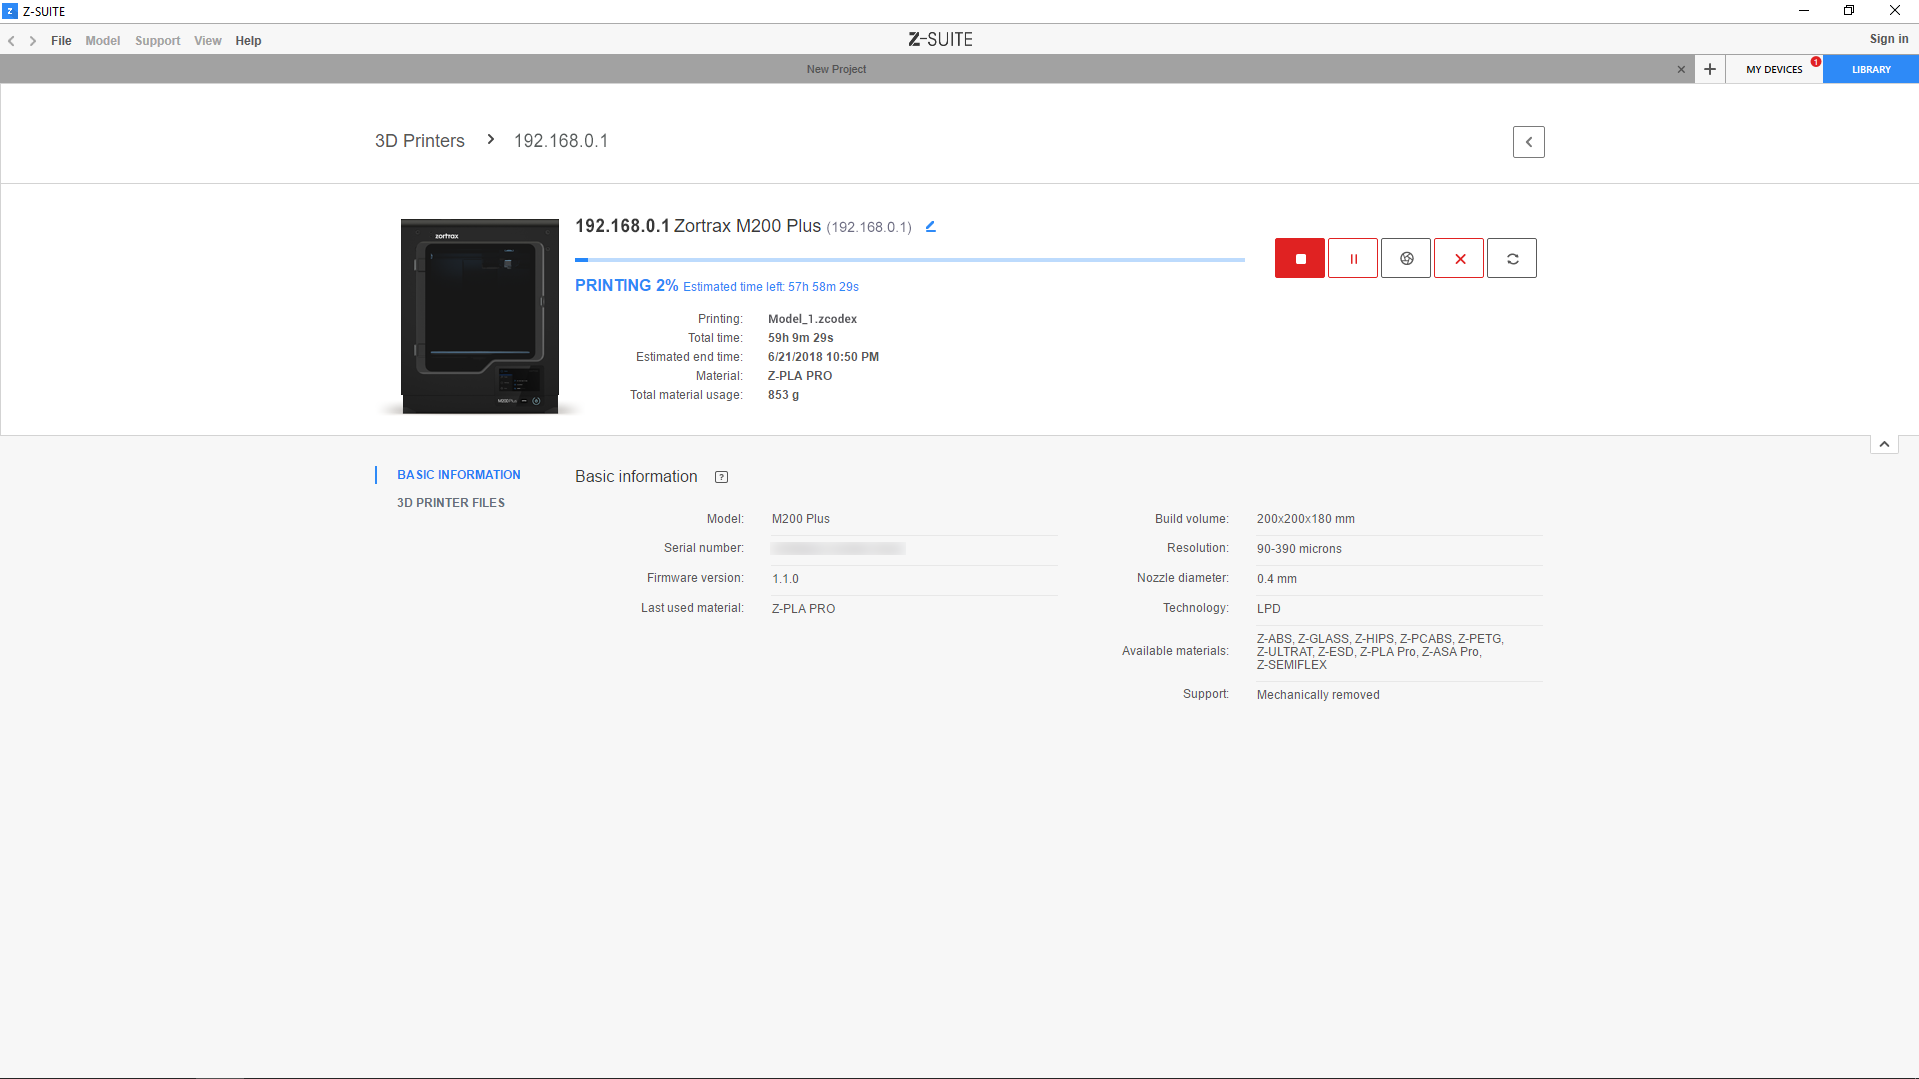1919x1079 pixels.
Task: Go back using the chevron button
Action: point(1528,142)
